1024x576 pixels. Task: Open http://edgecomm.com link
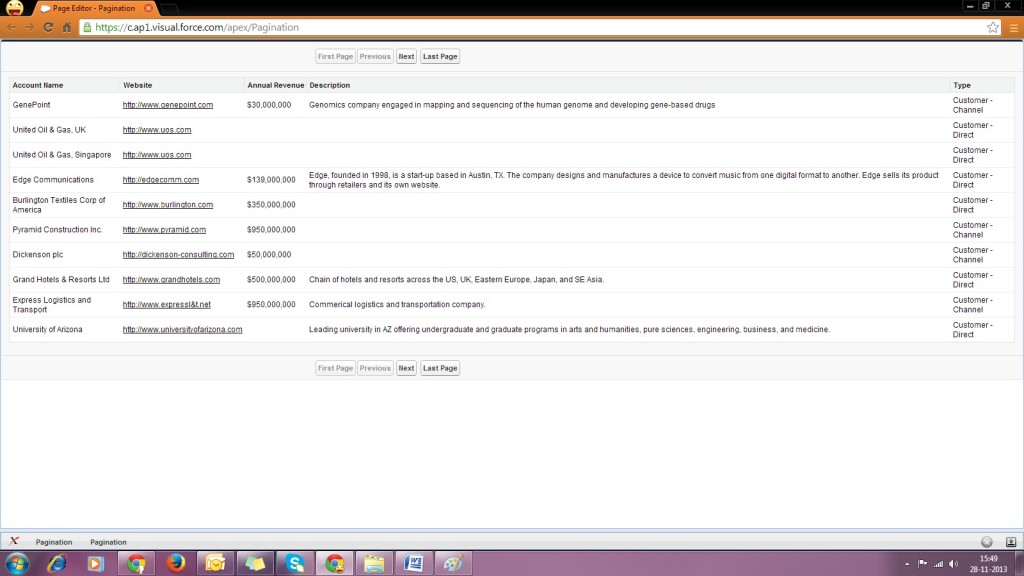(161, 180)
